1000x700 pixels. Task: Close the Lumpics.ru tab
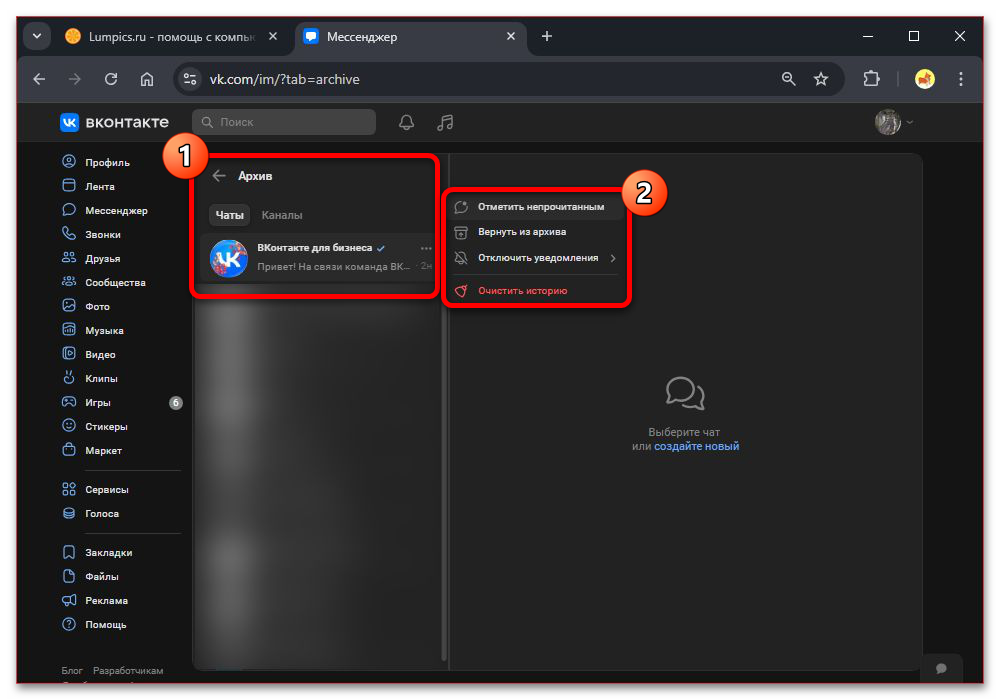coord(273,36)
